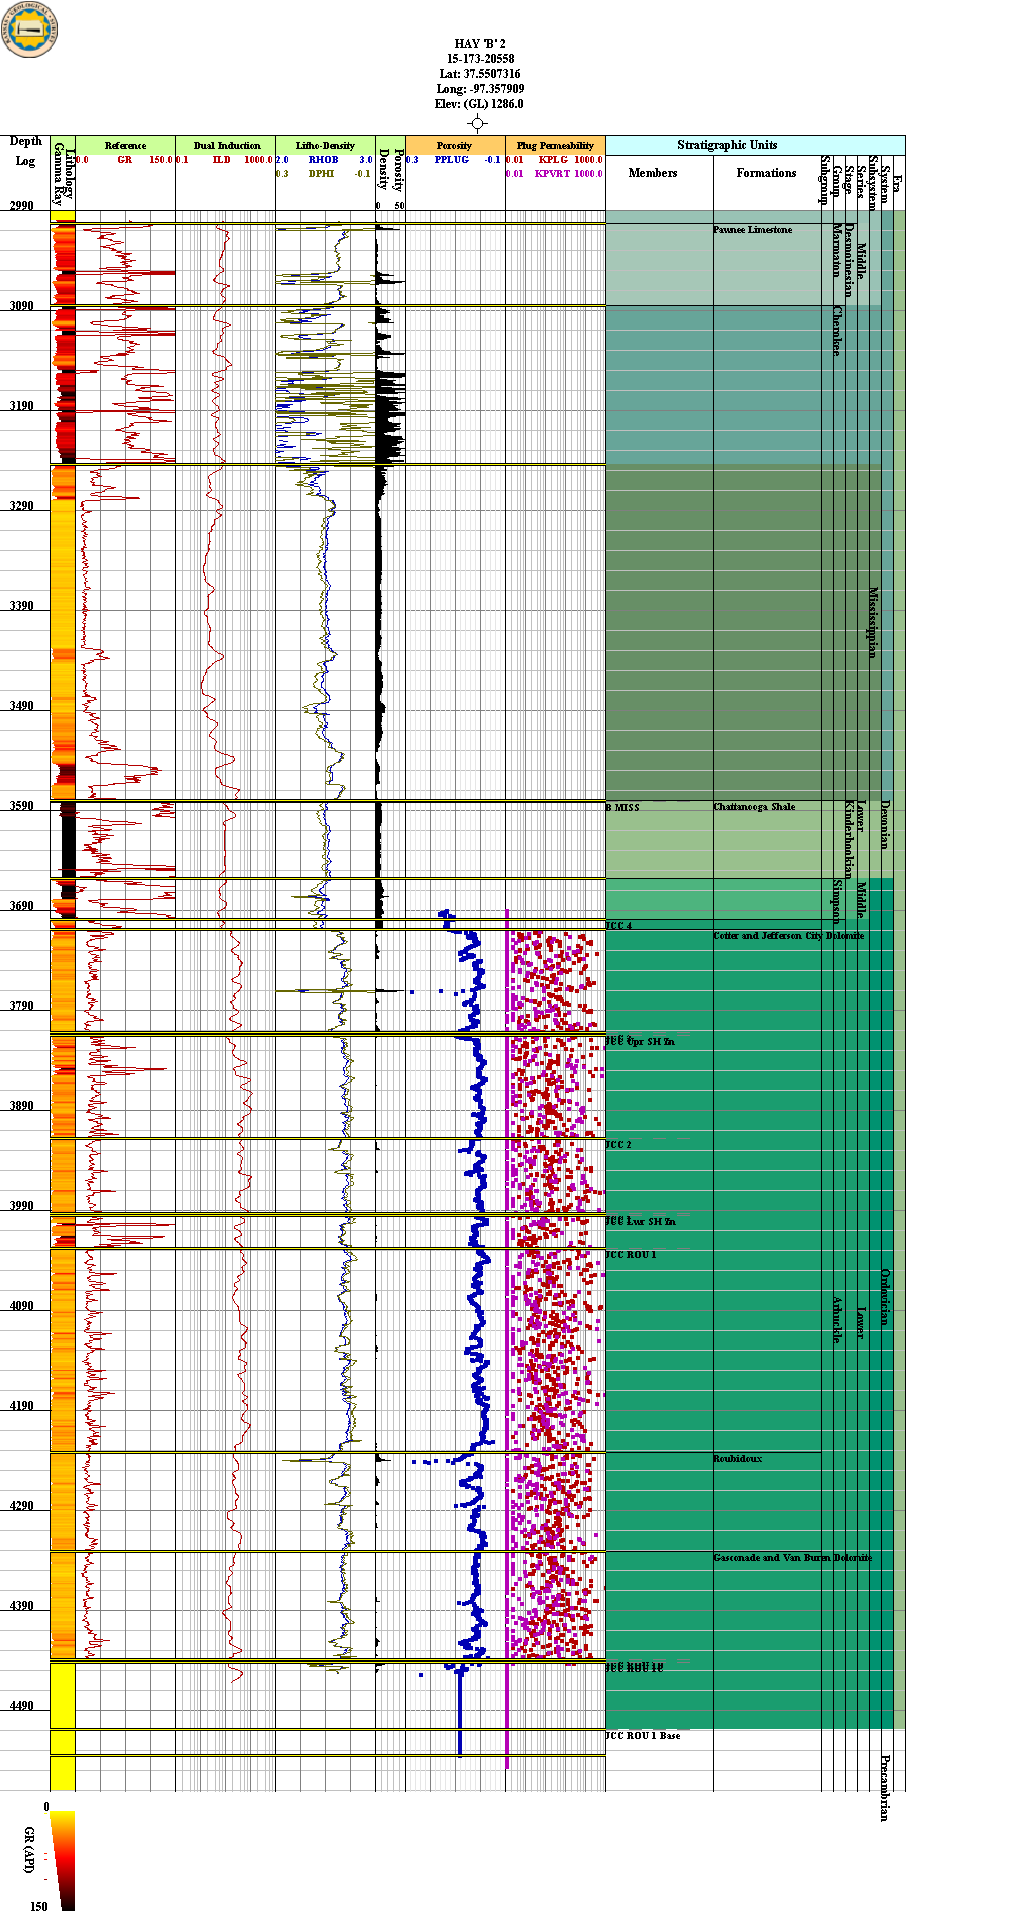Click the vertical Arbuckle group label
Viewport: 1025px width, 1916px height.
coord(837,1320)
